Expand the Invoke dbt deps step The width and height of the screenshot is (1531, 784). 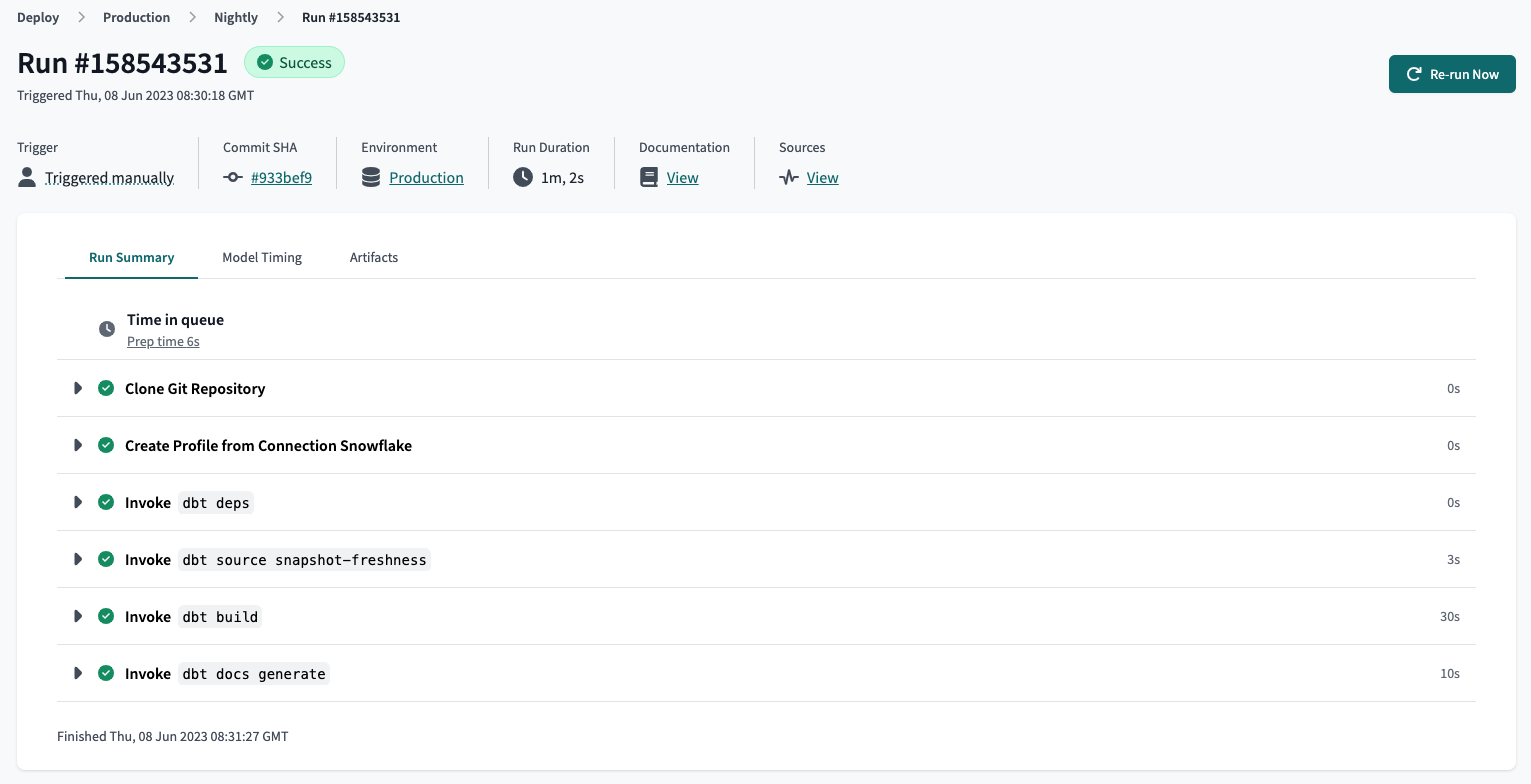[x=78, y=502]
